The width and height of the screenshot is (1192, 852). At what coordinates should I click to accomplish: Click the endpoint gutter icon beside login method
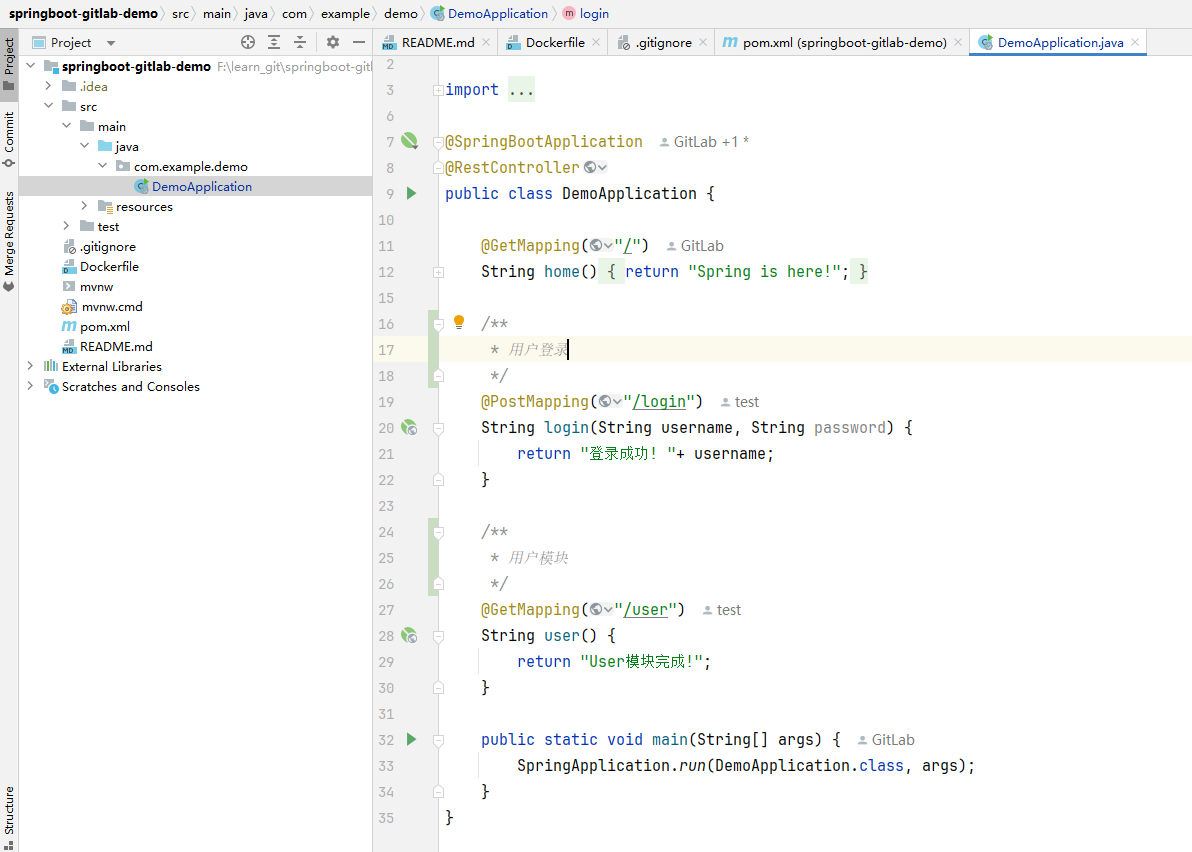point(410,428)
